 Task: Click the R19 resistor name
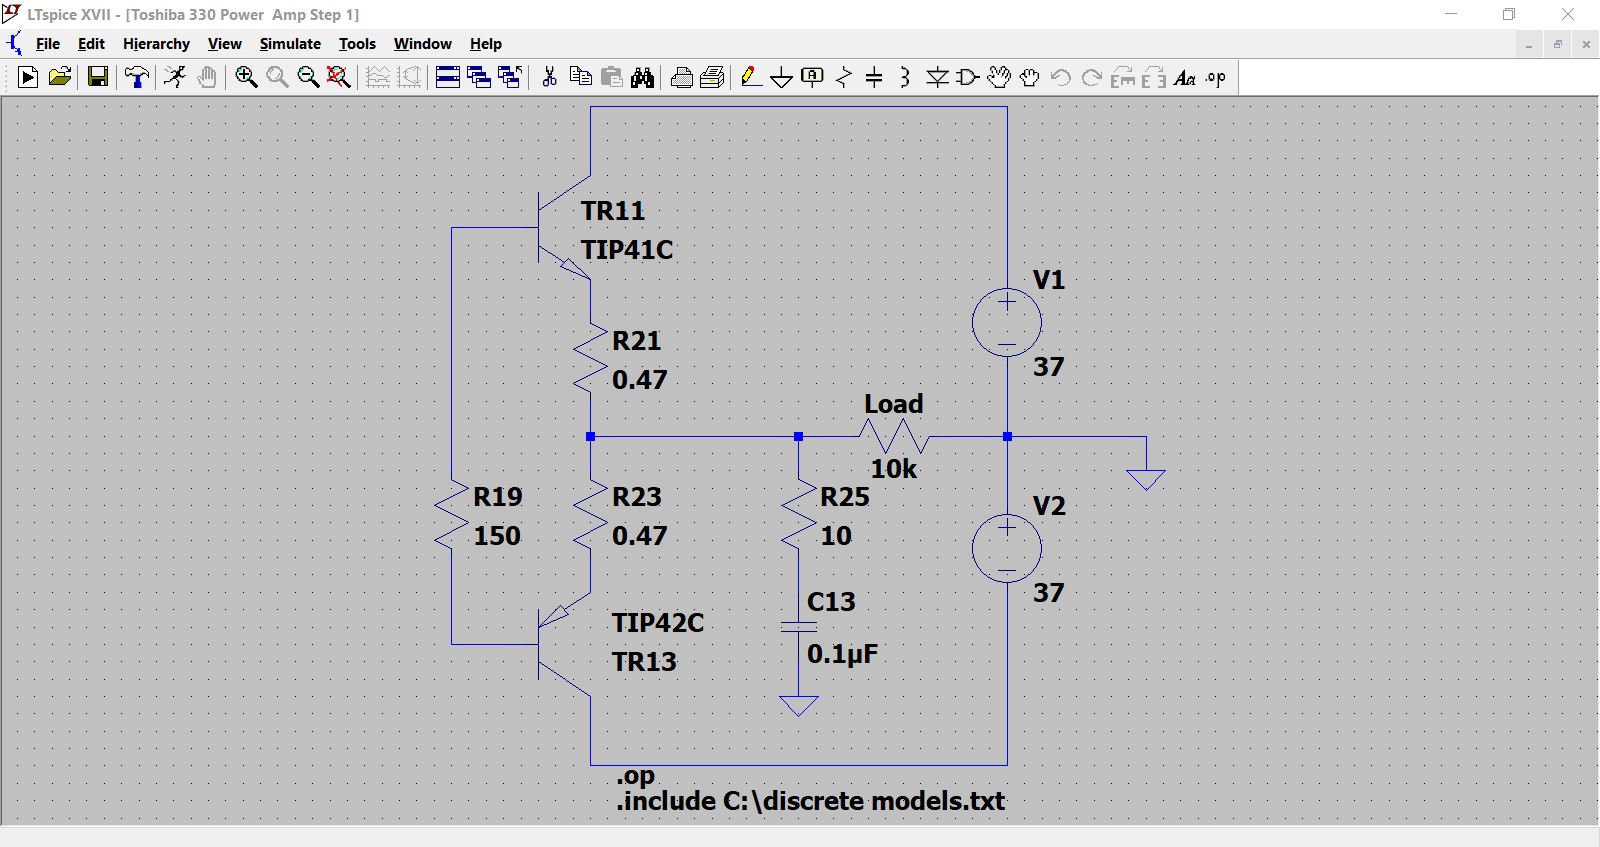coord(498,497)
